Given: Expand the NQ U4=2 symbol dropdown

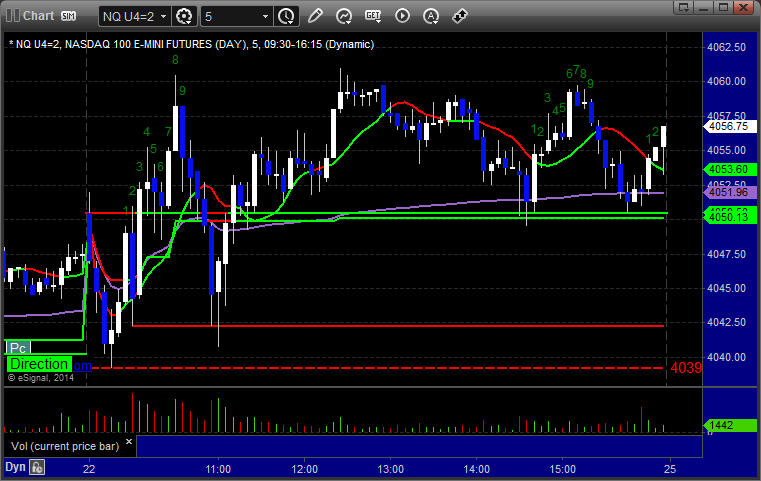Looking at the screenshot, I should [x=164, y=17].
